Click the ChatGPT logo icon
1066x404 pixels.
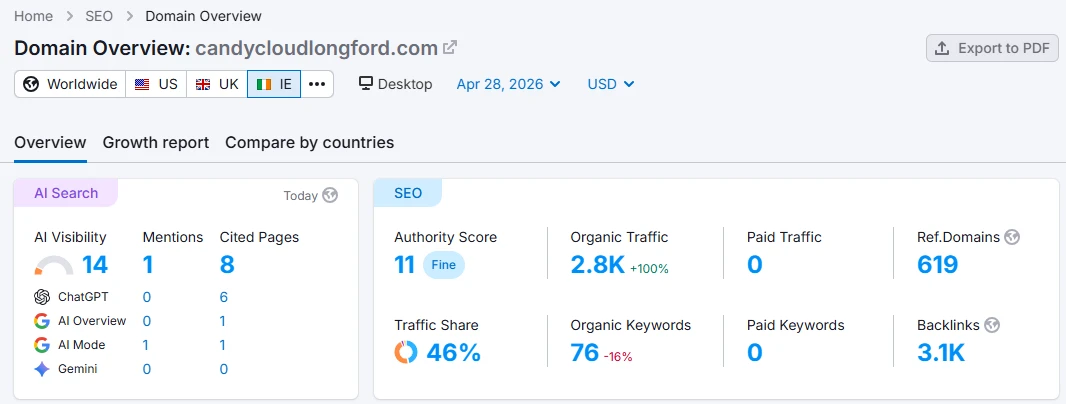42,297
